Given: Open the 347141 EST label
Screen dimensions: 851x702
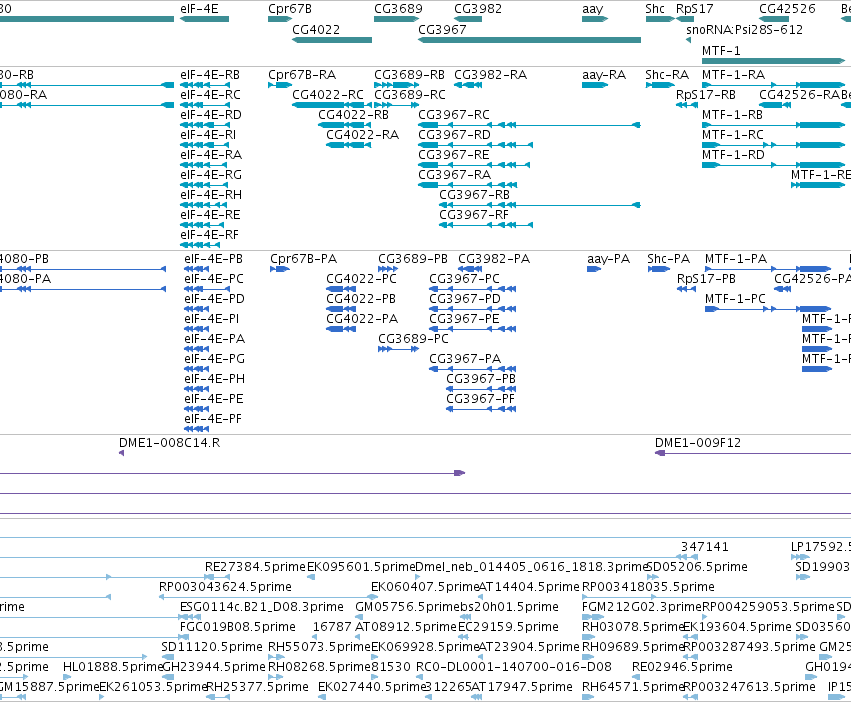Looking at the screenshot, I should pyautogui.click(x=704, y=547).
